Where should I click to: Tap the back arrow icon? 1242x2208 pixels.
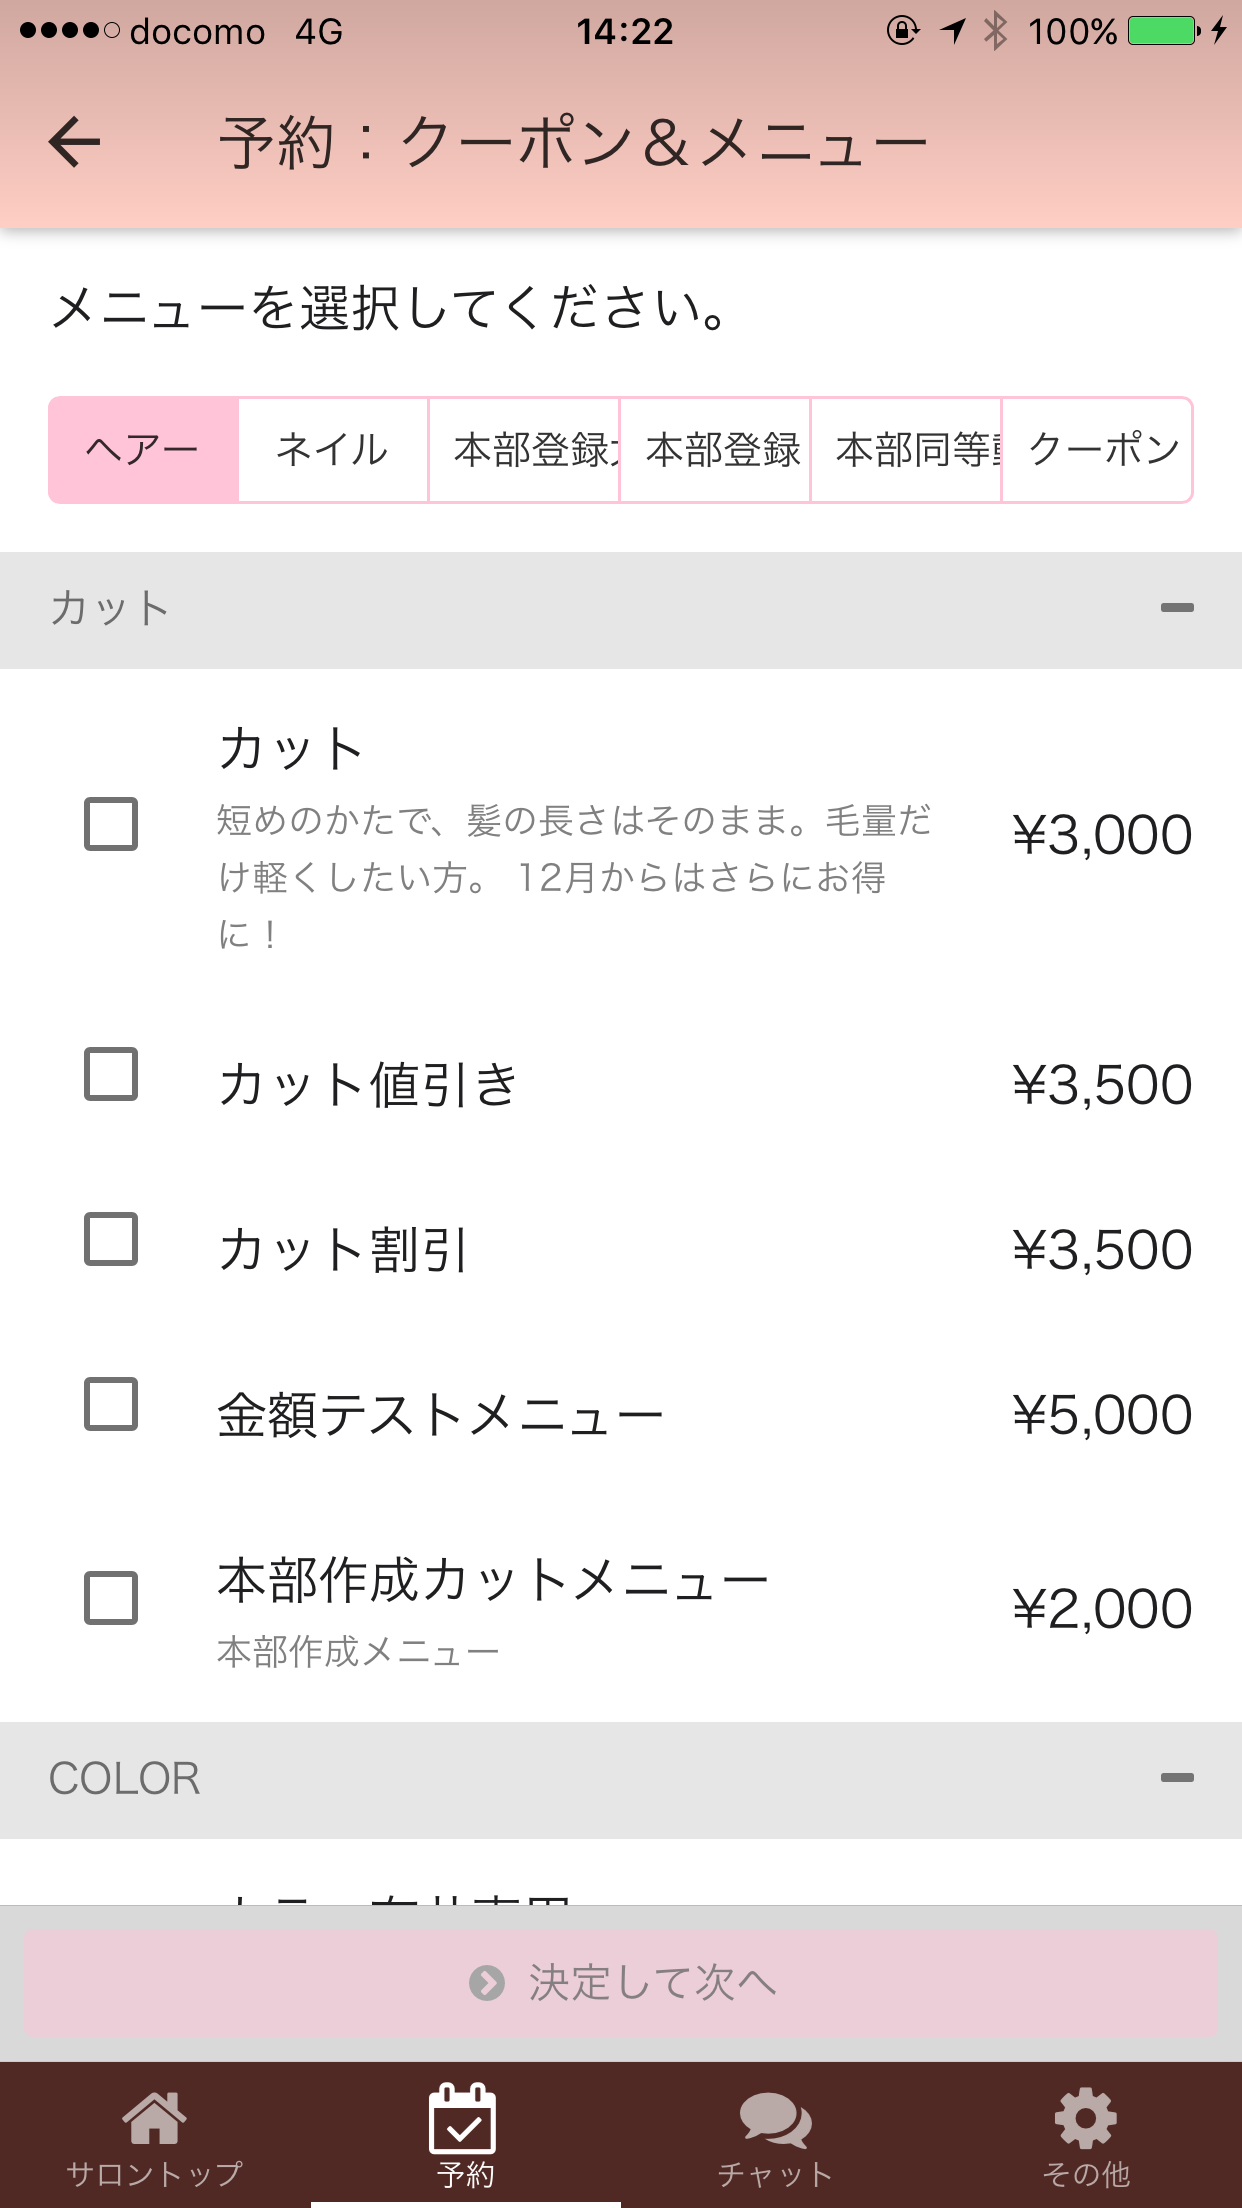tap(75, 142)
